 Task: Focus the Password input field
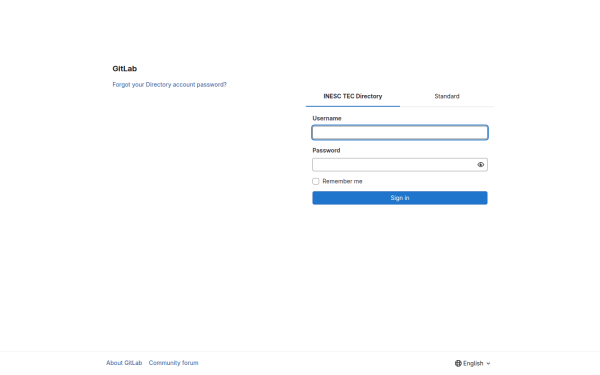point(400,165)
